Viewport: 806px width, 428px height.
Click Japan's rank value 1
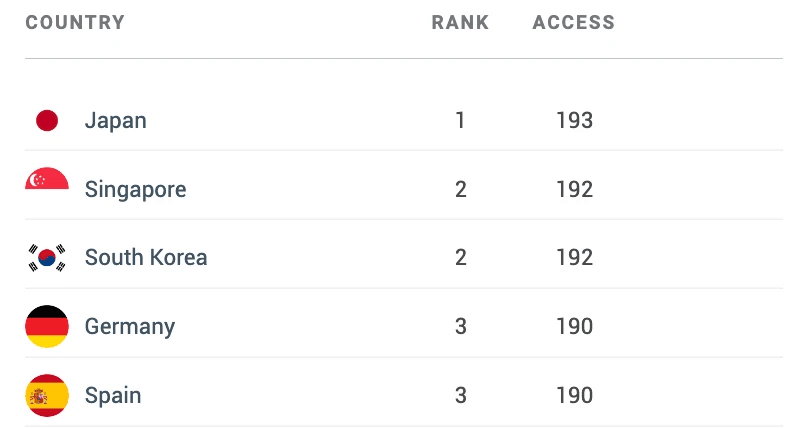click(460, 121)
